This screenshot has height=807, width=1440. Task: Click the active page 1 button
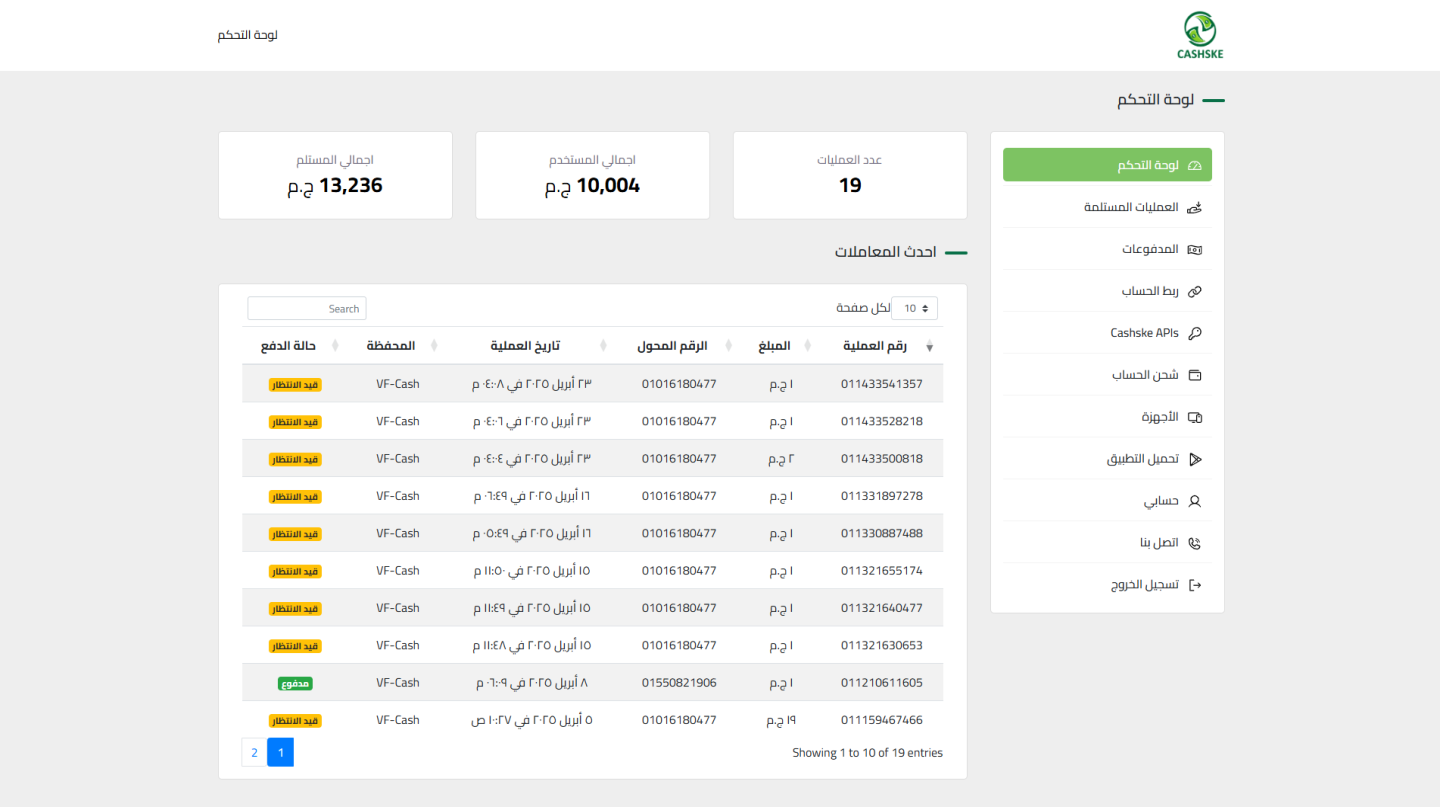pos(281,753)
